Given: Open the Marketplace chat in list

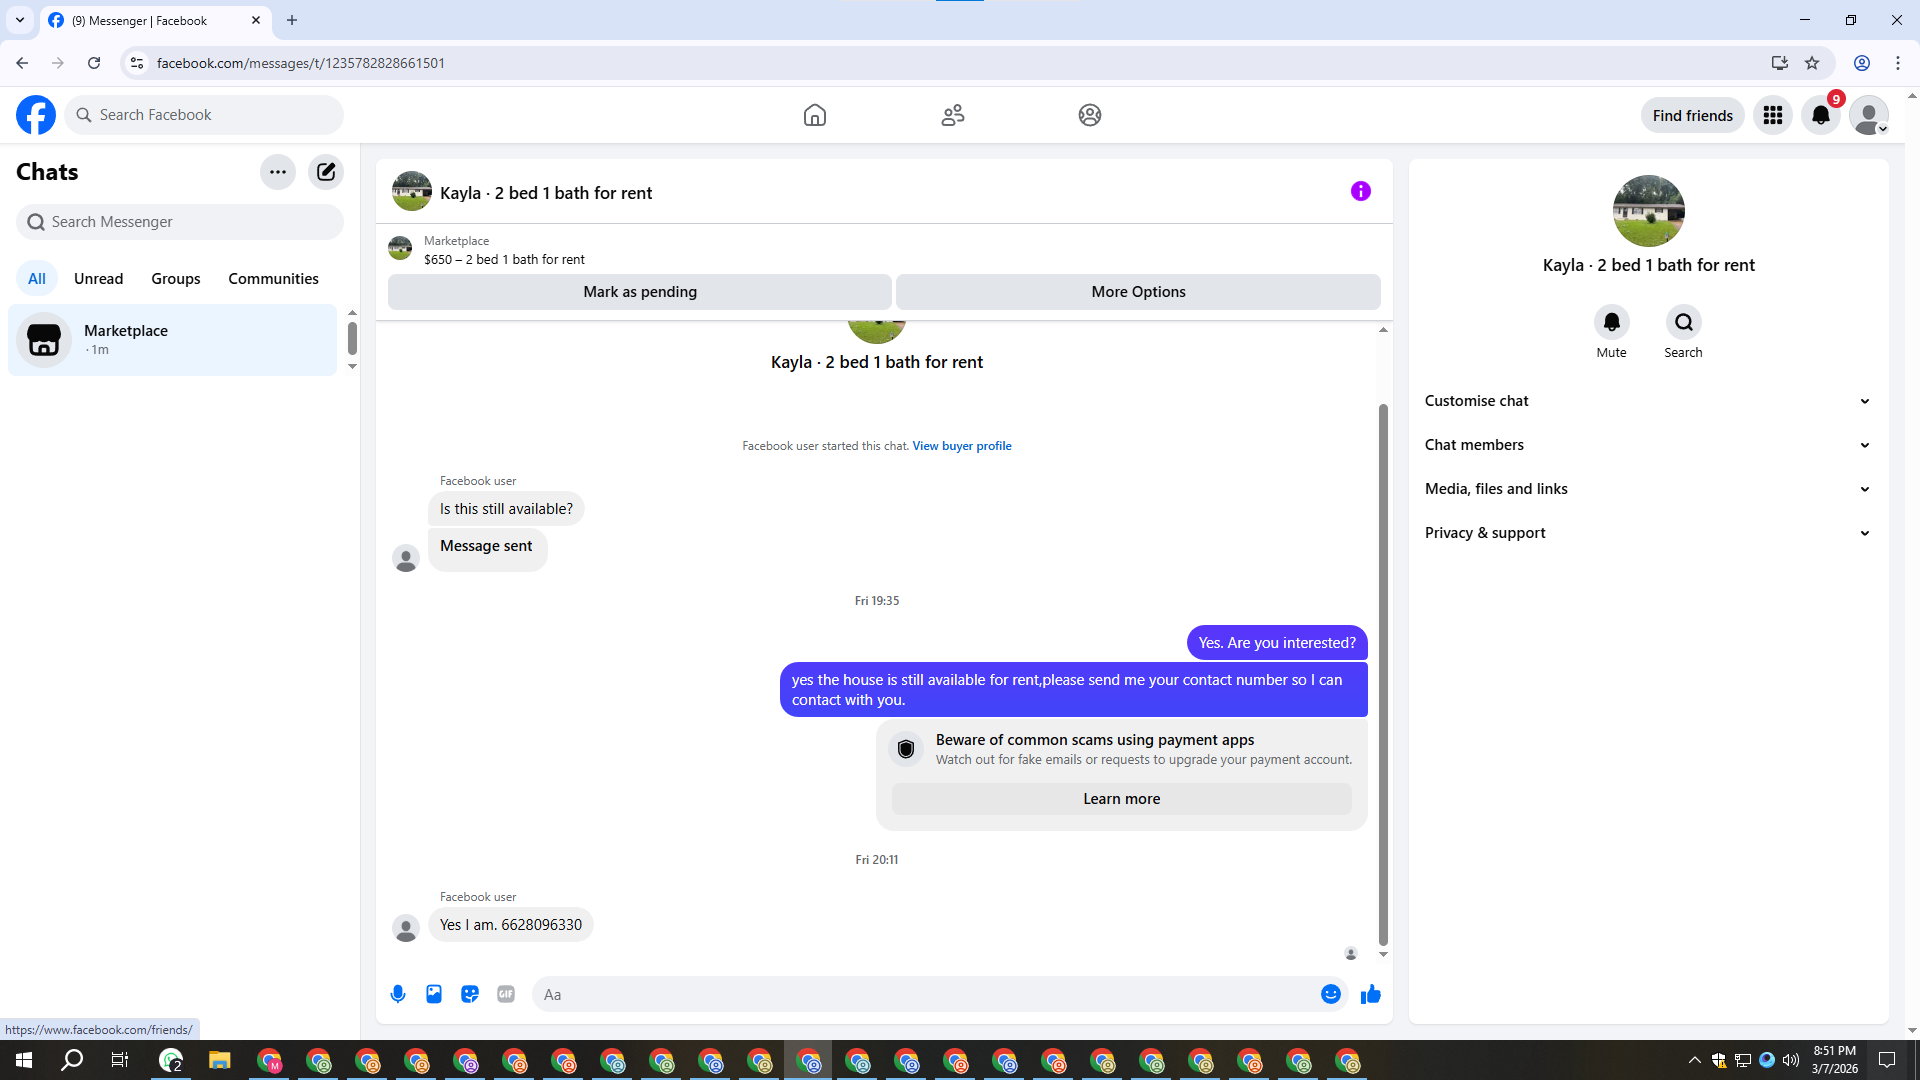Looking at the screenshot, I should 173,340.
